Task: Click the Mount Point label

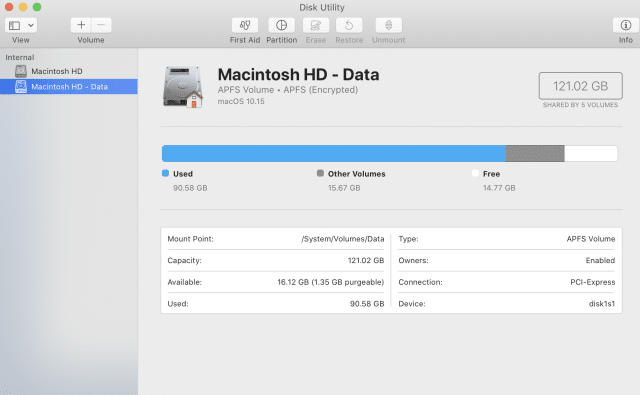Action: (190, 239)
